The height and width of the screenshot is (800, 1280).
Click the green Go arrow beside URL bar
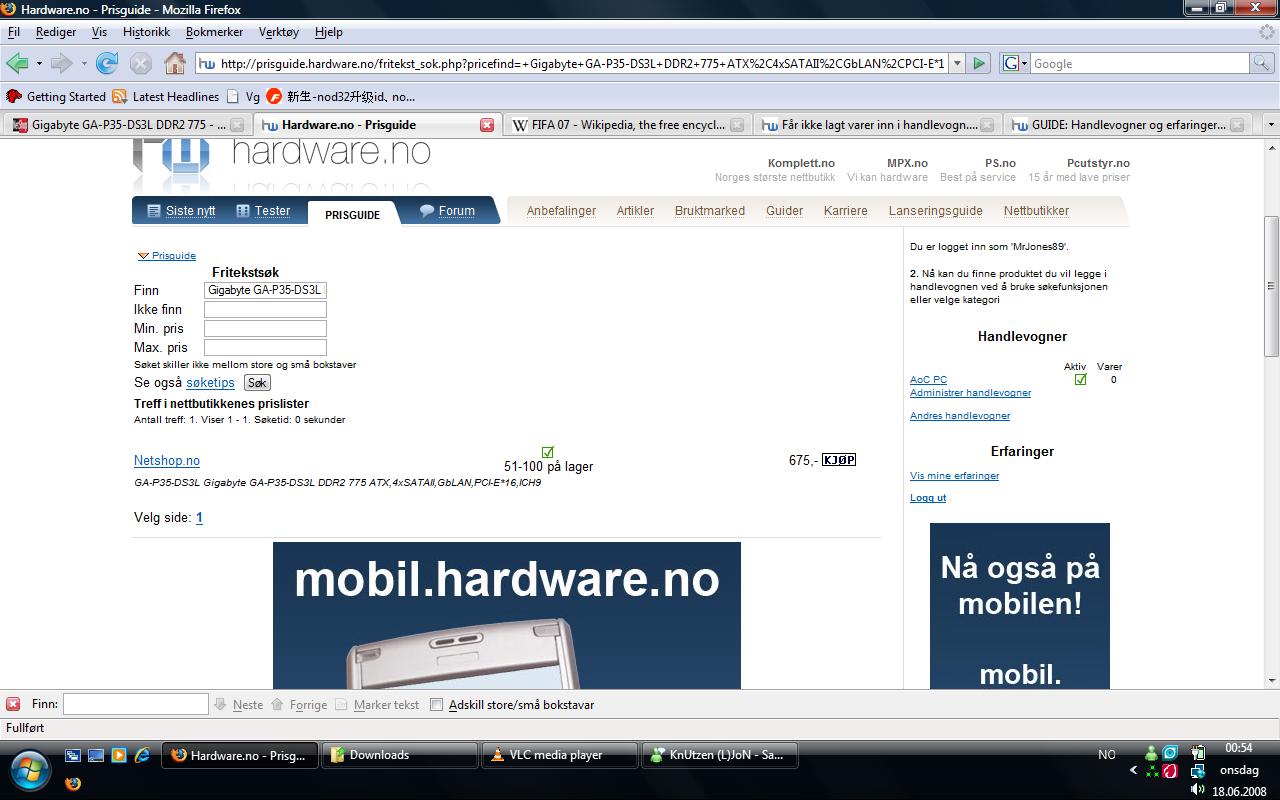979,63
